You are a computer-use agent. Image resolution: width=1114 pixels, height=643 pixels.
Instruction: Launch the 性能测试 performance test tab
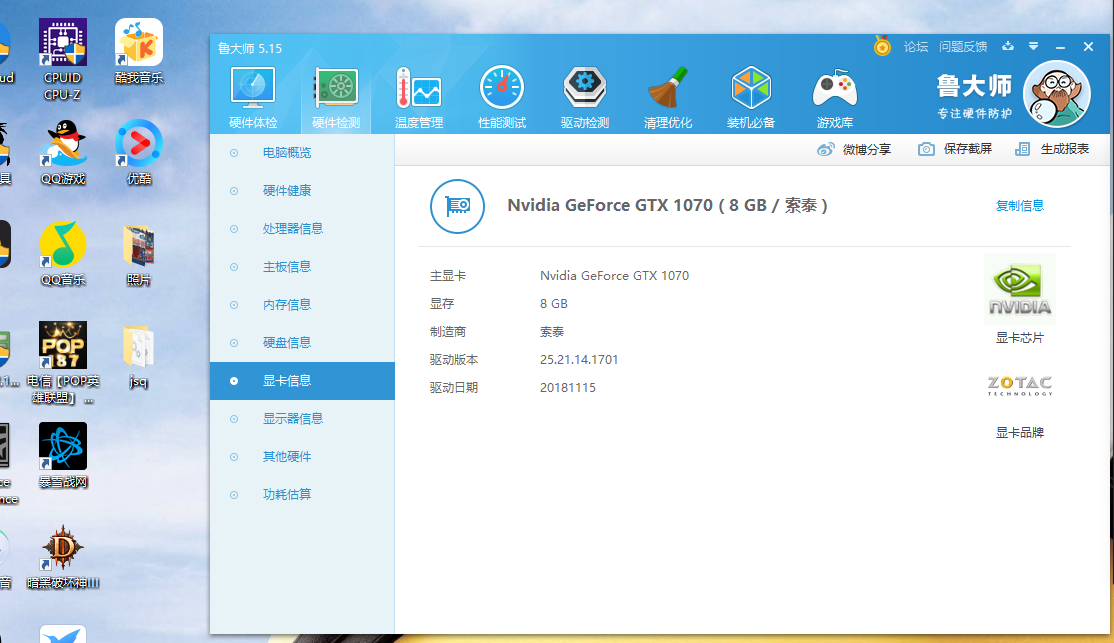(x=502, y=98)
